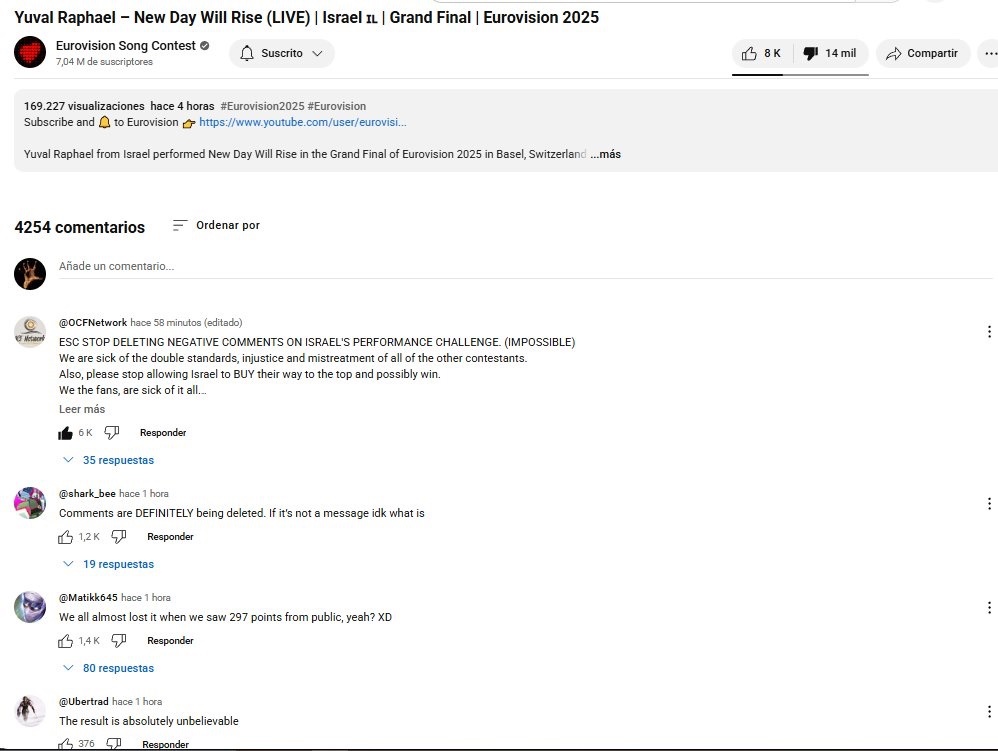Viewport: 998px width, 751px height.
Task: Open options menu for @Ubertrad's comment
Action: [989, 711]
